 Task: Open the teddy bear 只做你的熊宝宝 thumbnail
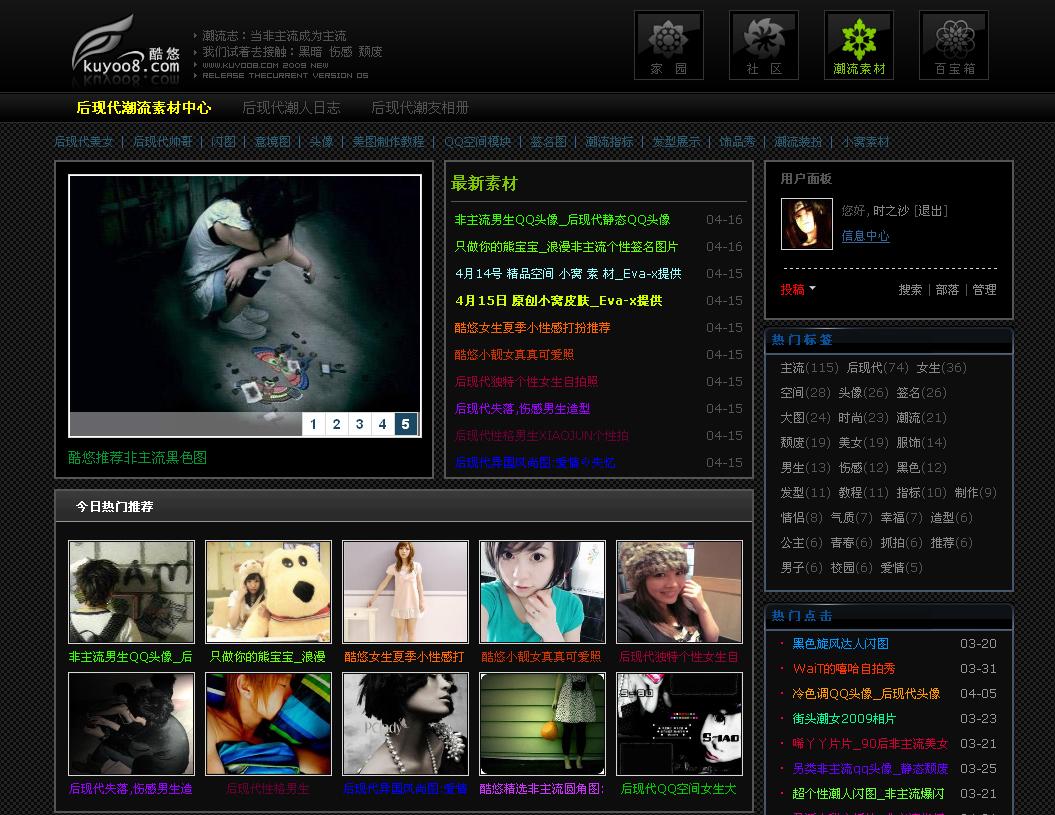[x=268, y=592]
